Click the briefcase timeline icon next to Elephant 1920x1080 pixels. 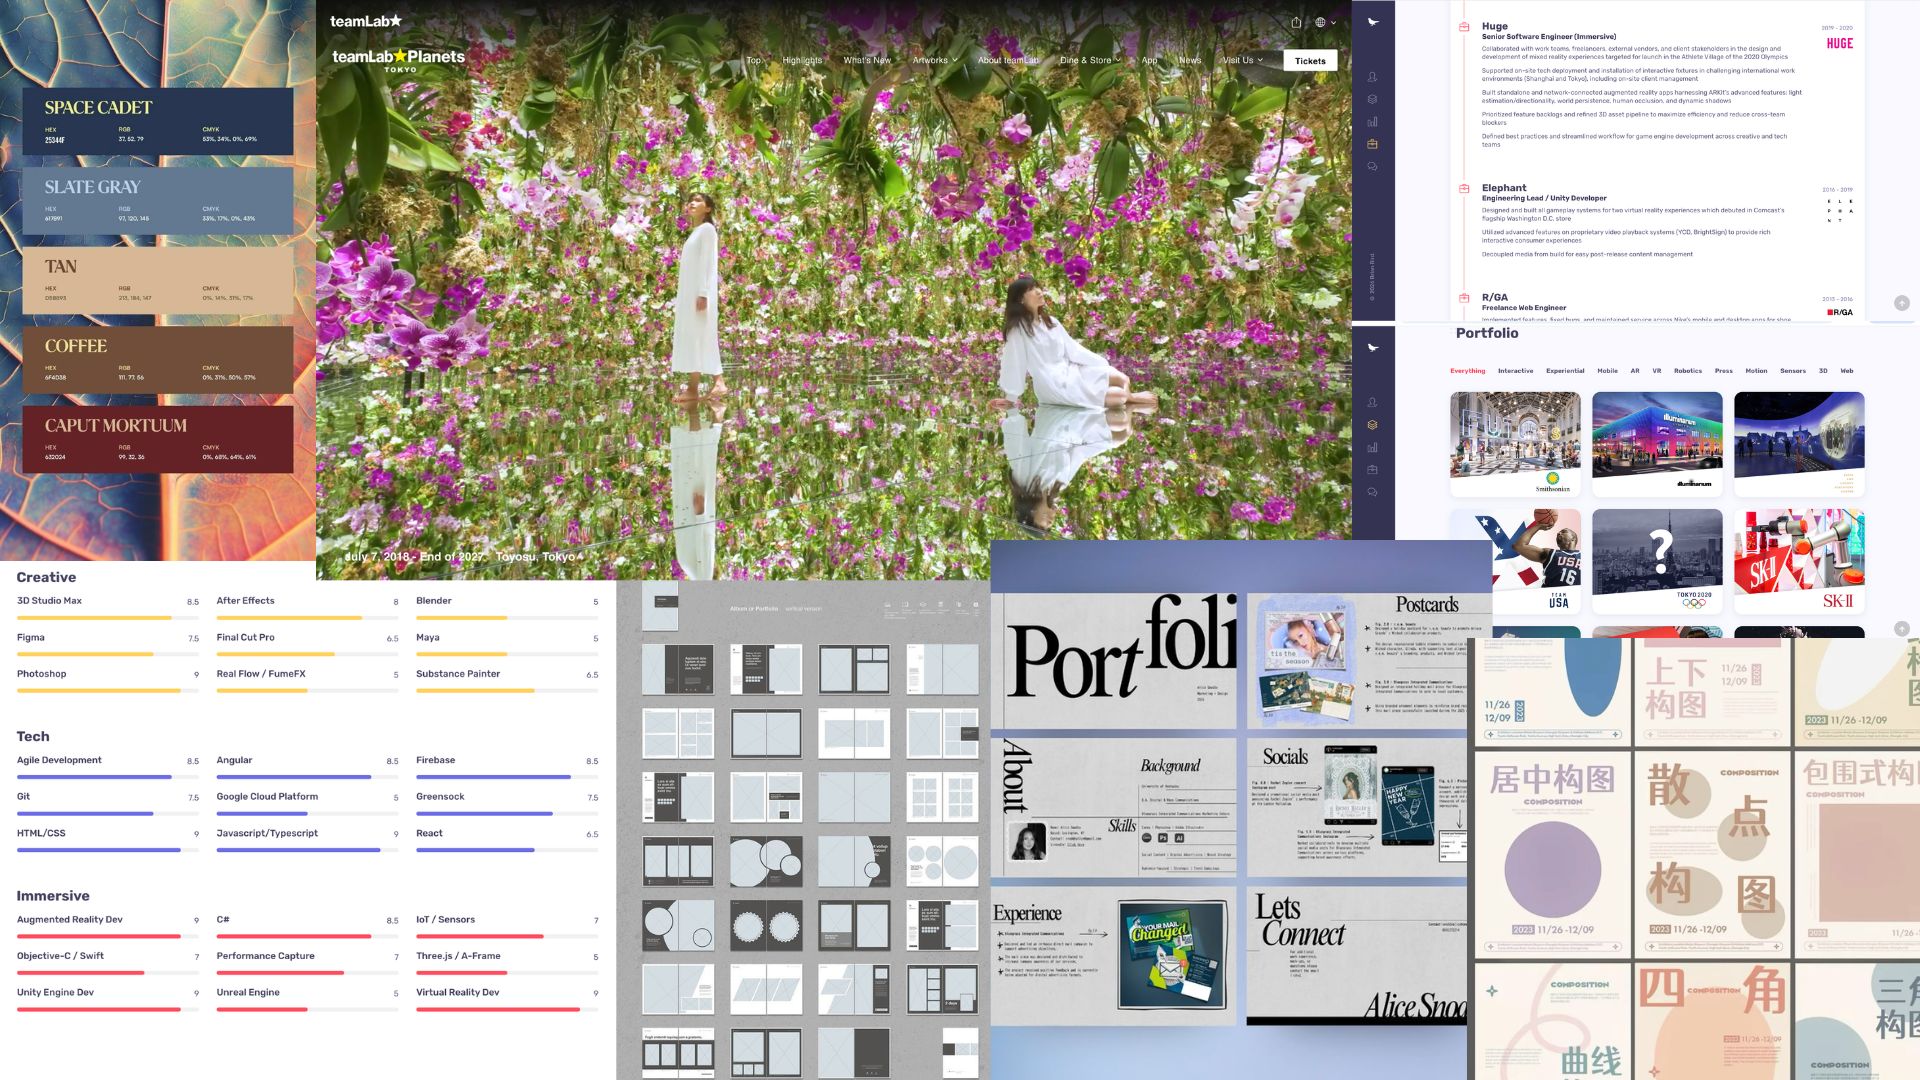pyautogui.click(x=1464, y=188)
